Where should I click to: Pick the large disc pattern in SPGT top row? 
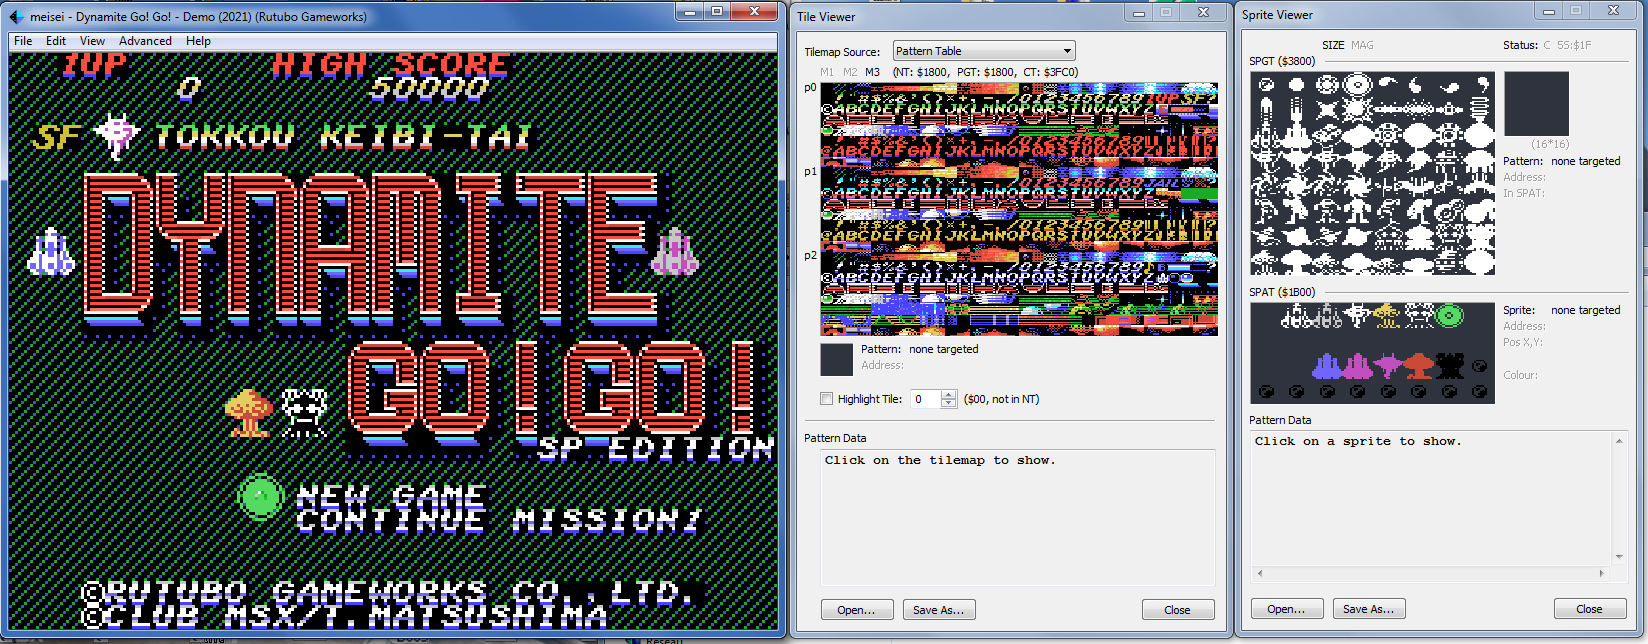pos(1358,85)
